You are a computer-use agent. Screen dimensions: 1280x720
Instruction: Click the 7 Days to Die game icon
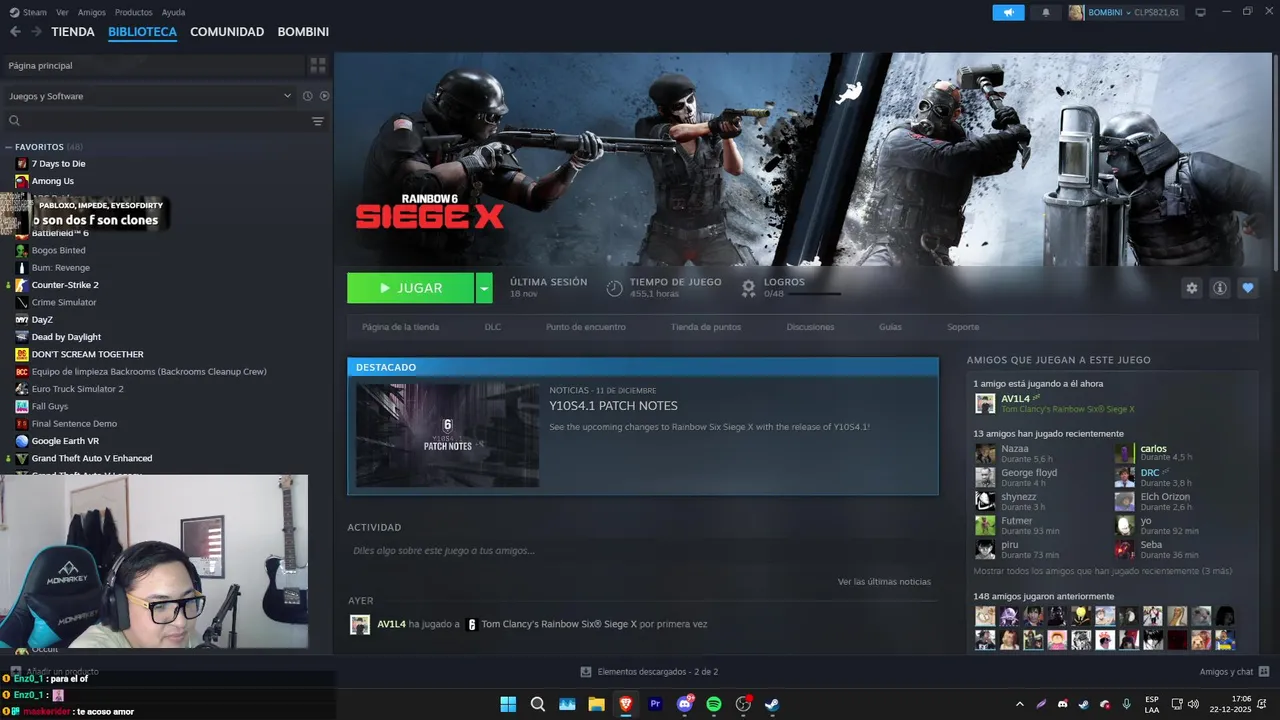click(x=22, y=164)
